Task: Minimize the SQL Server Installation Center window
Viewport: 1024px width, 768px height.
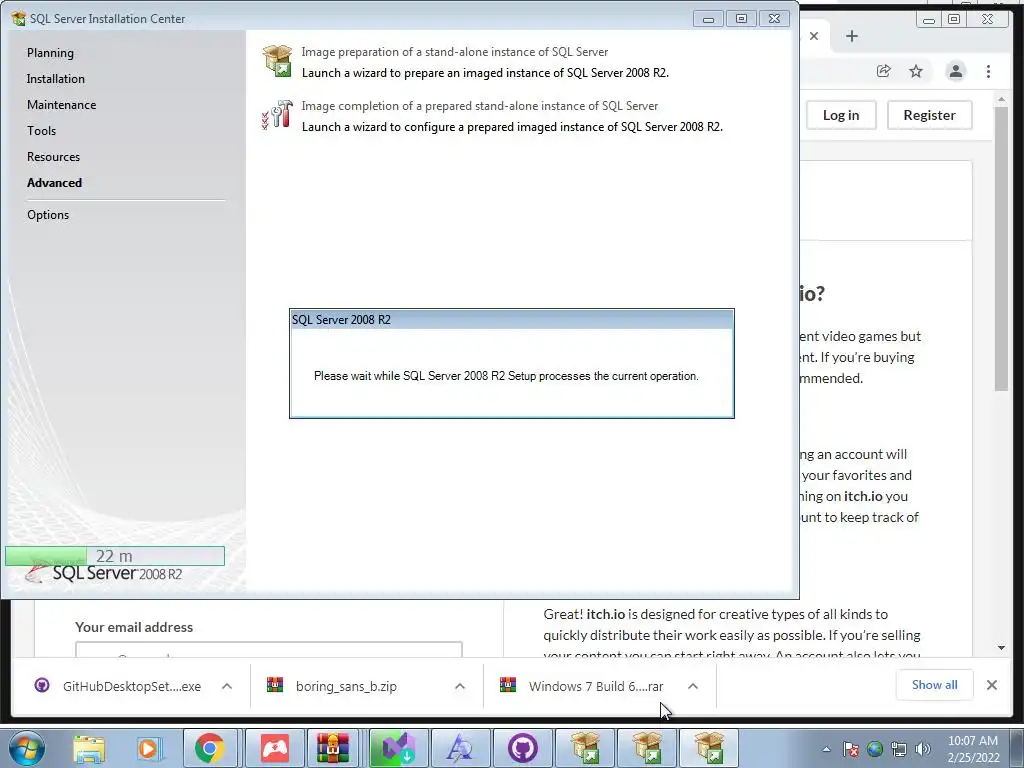Action: [708, 19]
